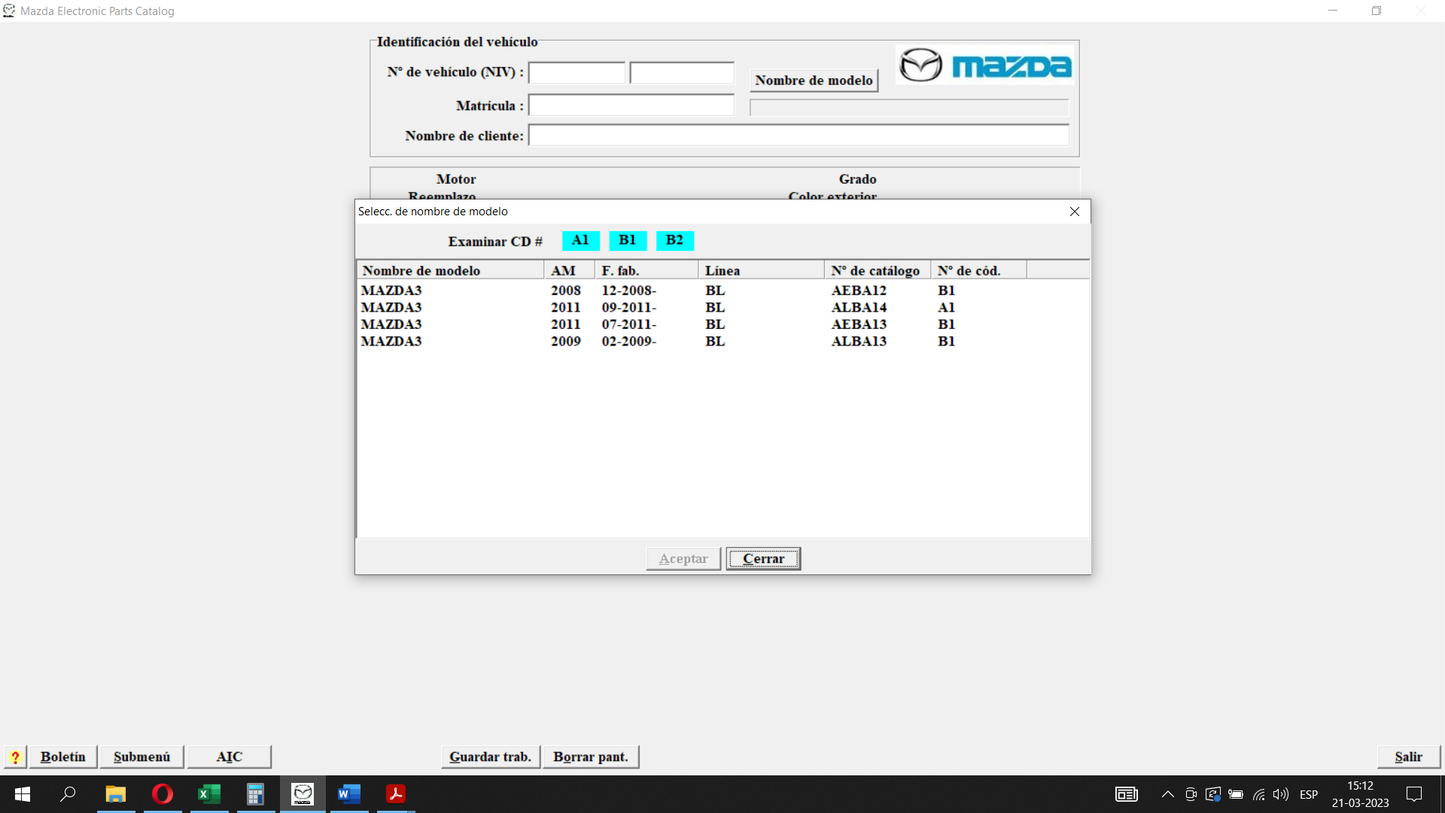Open the AIC button
This screenshot has height=813, width=1445.
[229, 757]
